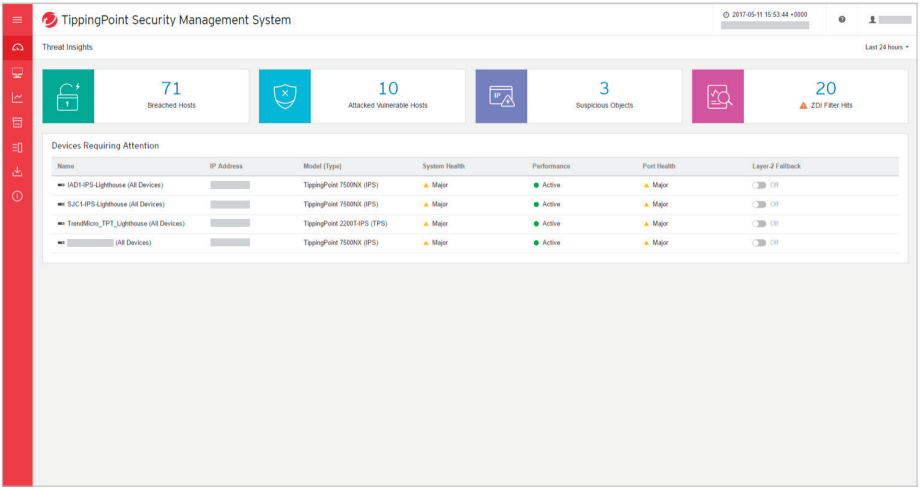Click the green Breached Hosts padlock tile
Viewport: 922px width, 490px height.
[68, 96]
